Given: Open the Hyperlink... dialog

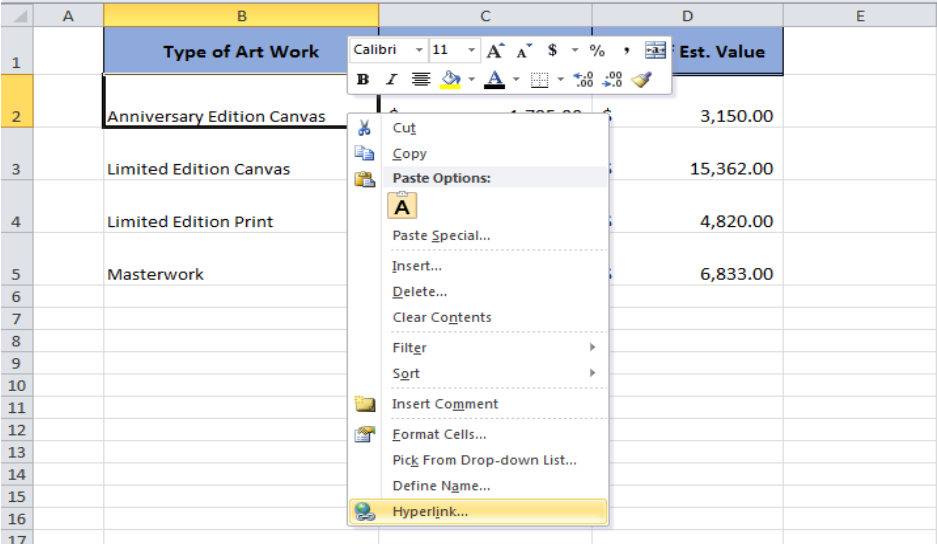Looking at the screenshot, I should [479, 512].
